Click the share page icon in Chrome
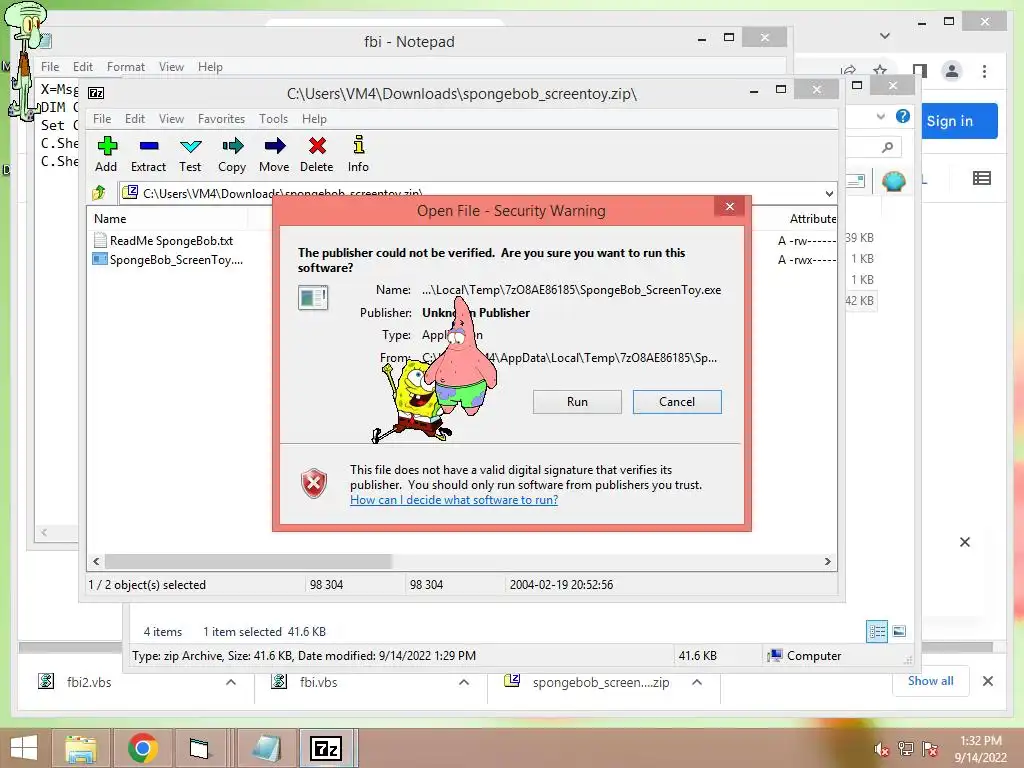This screenshot has height=768, width=1024. coord(848,71)
